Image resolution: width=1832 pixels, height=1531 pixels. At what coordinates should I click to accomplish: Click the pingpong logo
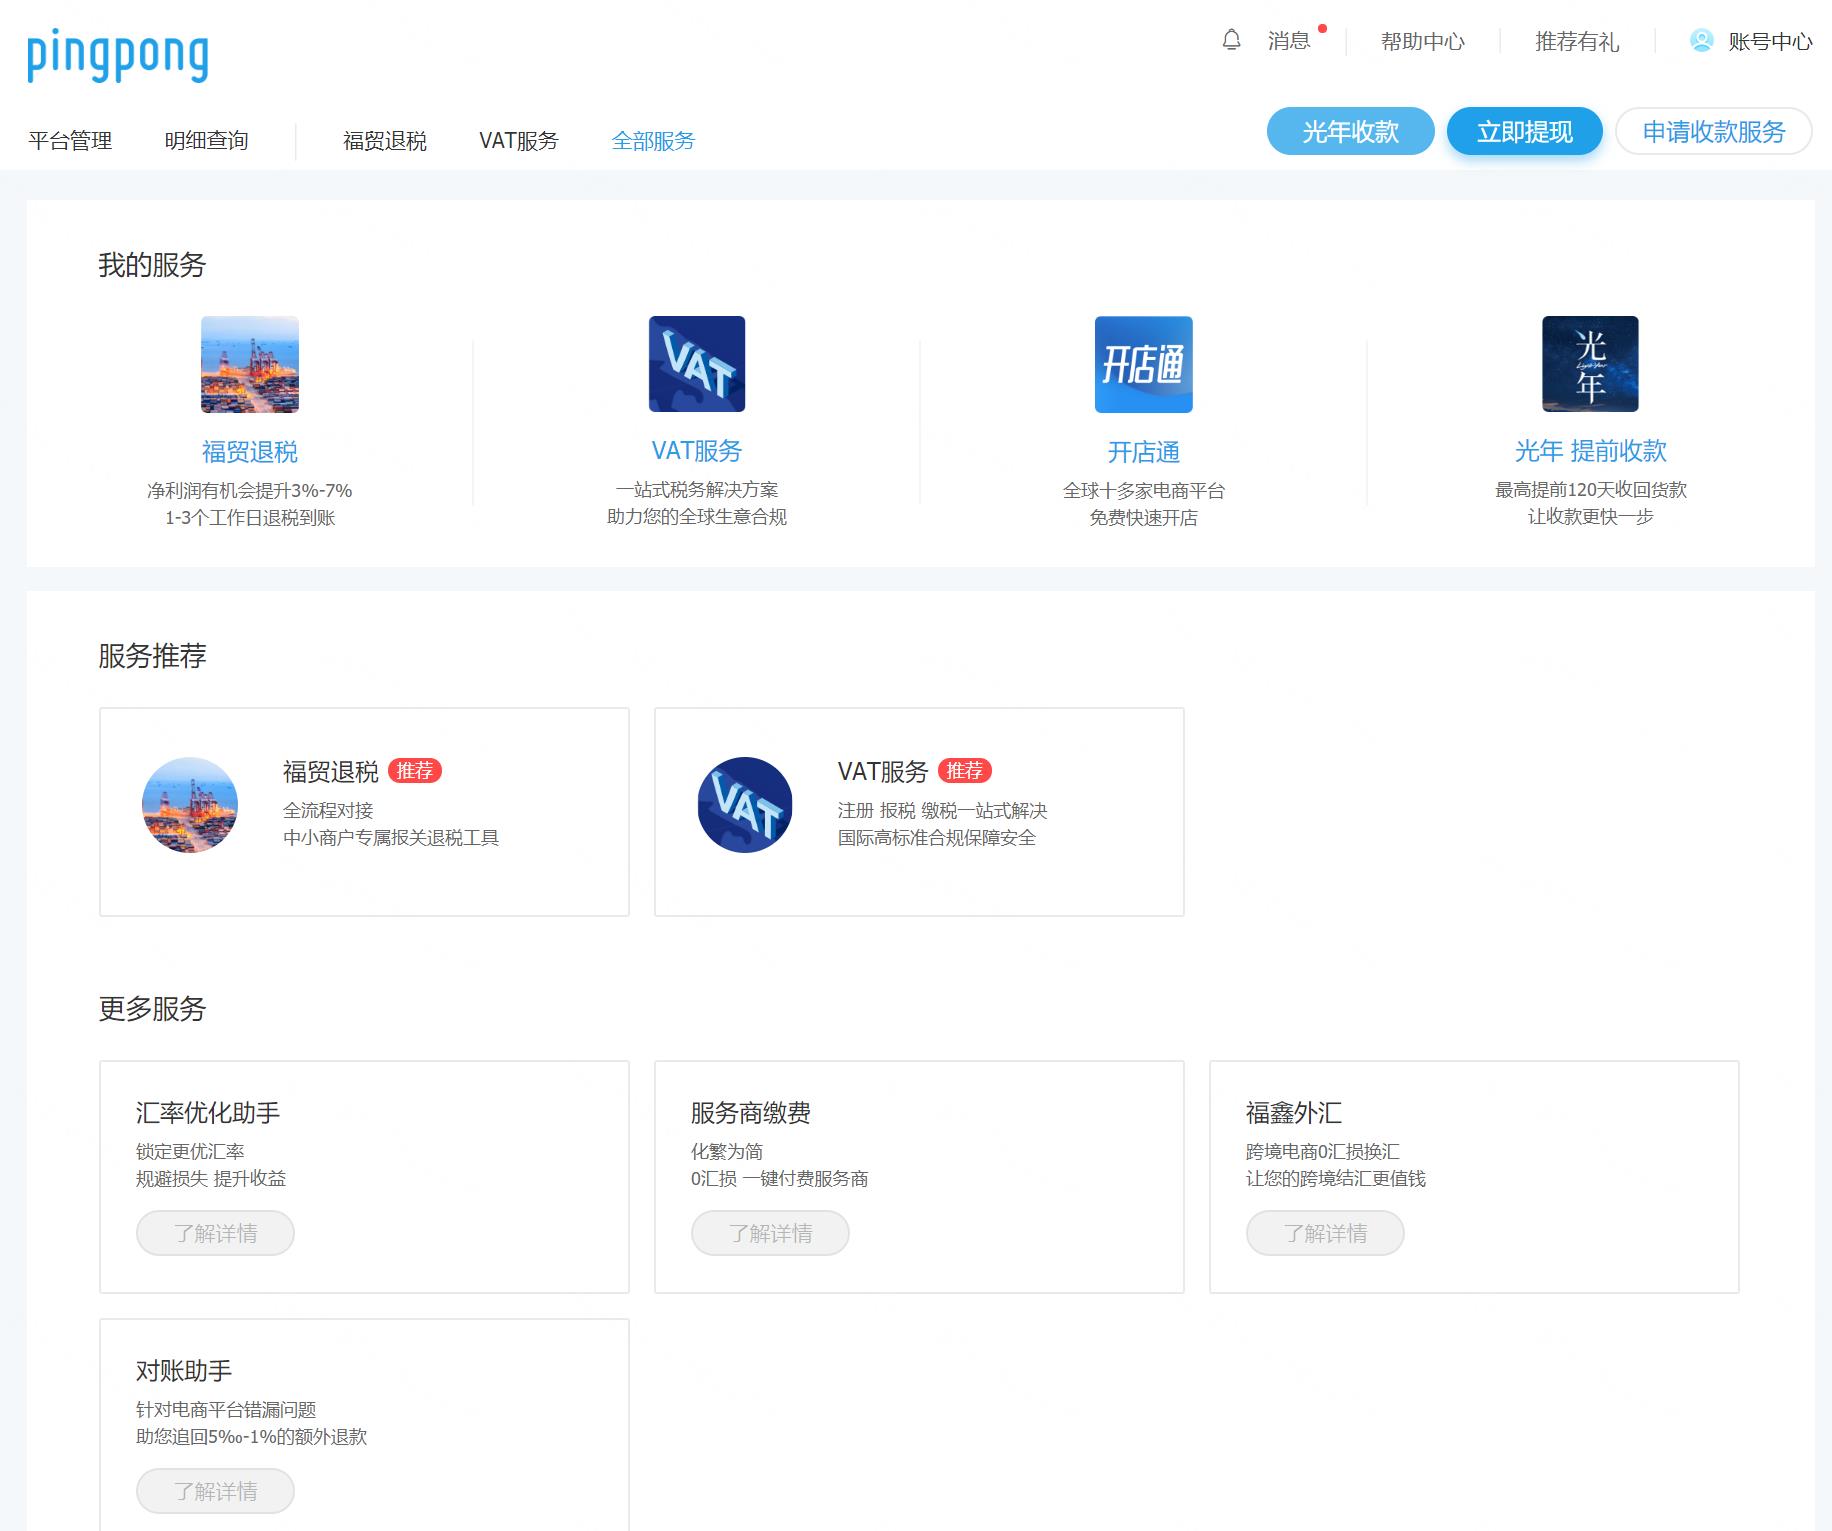(x=118, y=56)
